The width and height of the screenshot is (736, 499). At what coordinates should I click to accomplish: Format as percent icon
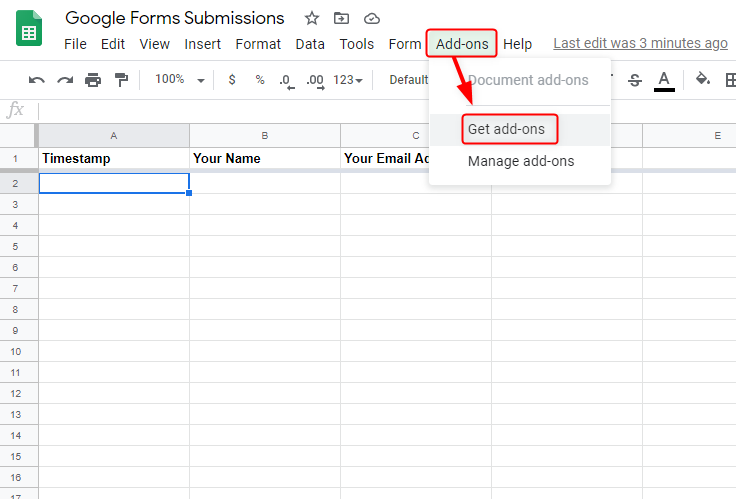260,79
